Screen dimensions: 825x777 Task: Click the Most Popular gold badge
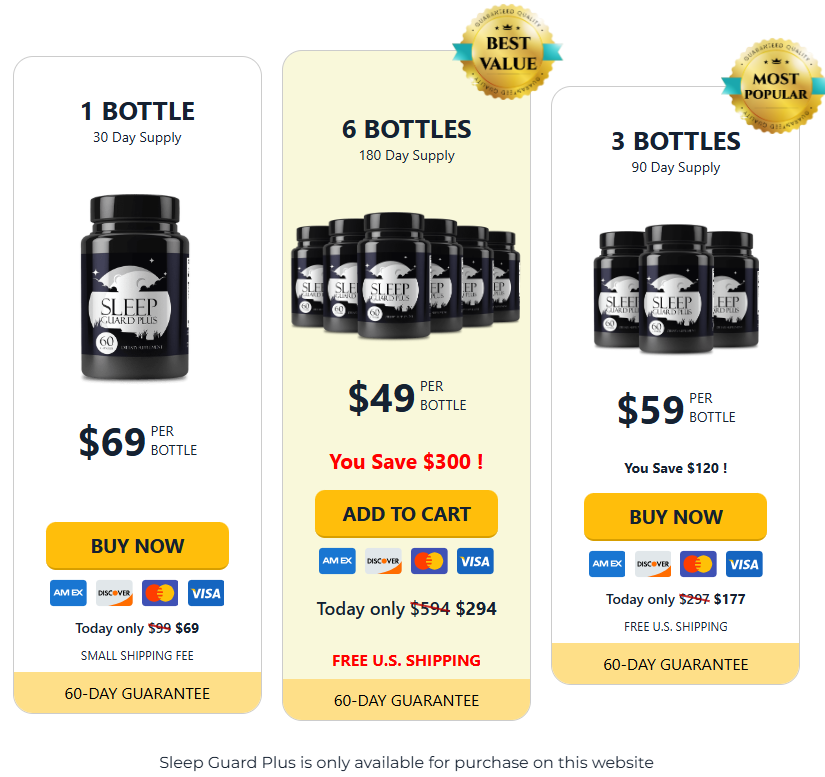[x=776, y=86]
